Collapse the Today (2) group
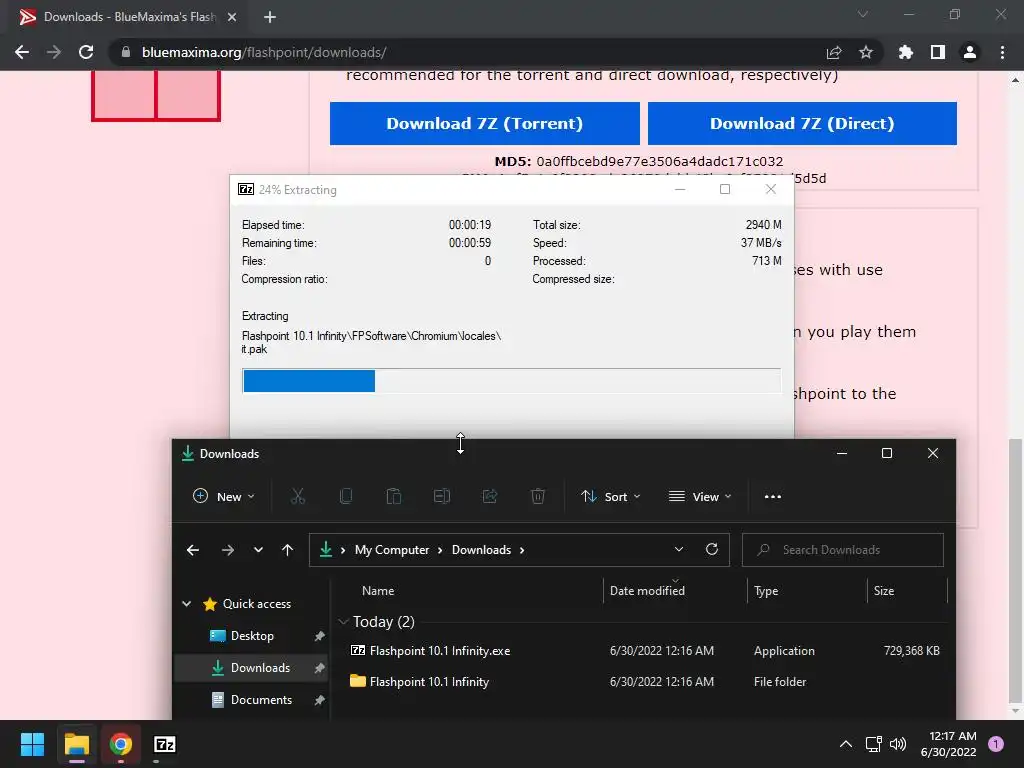This screenshot has height=768, width=1024. coord(344,622)
